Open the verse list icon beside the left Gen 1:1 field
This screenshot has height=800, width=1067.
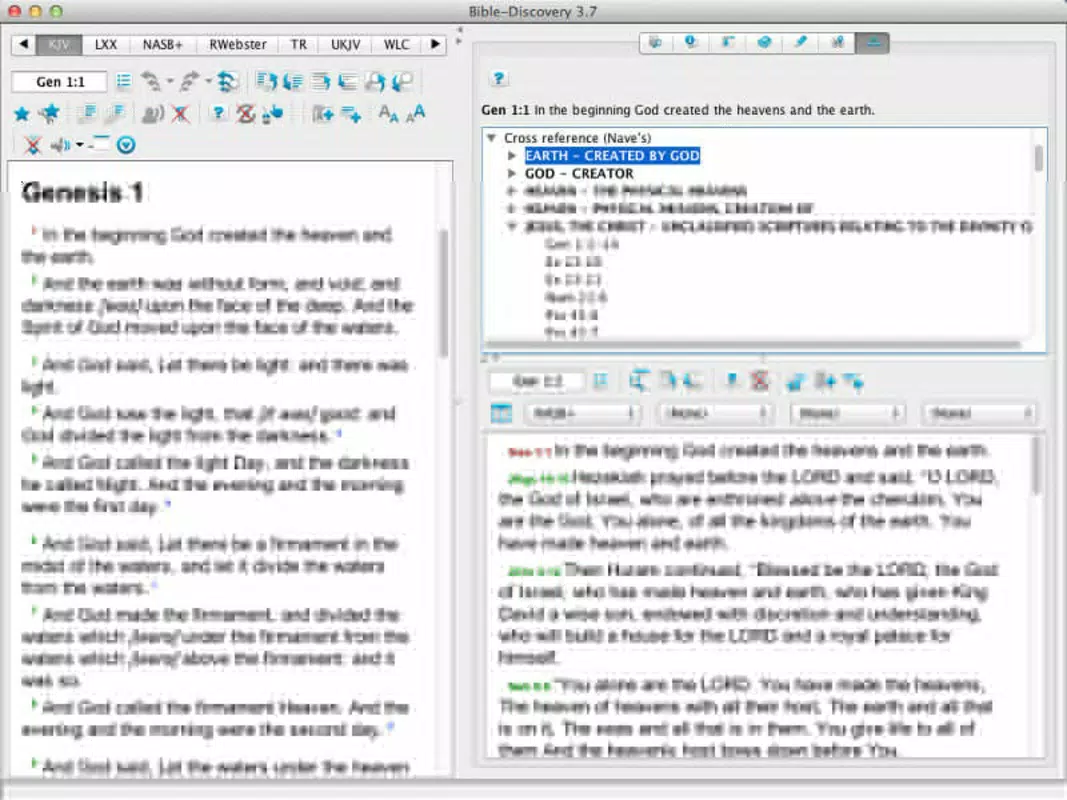pos(123,82)
